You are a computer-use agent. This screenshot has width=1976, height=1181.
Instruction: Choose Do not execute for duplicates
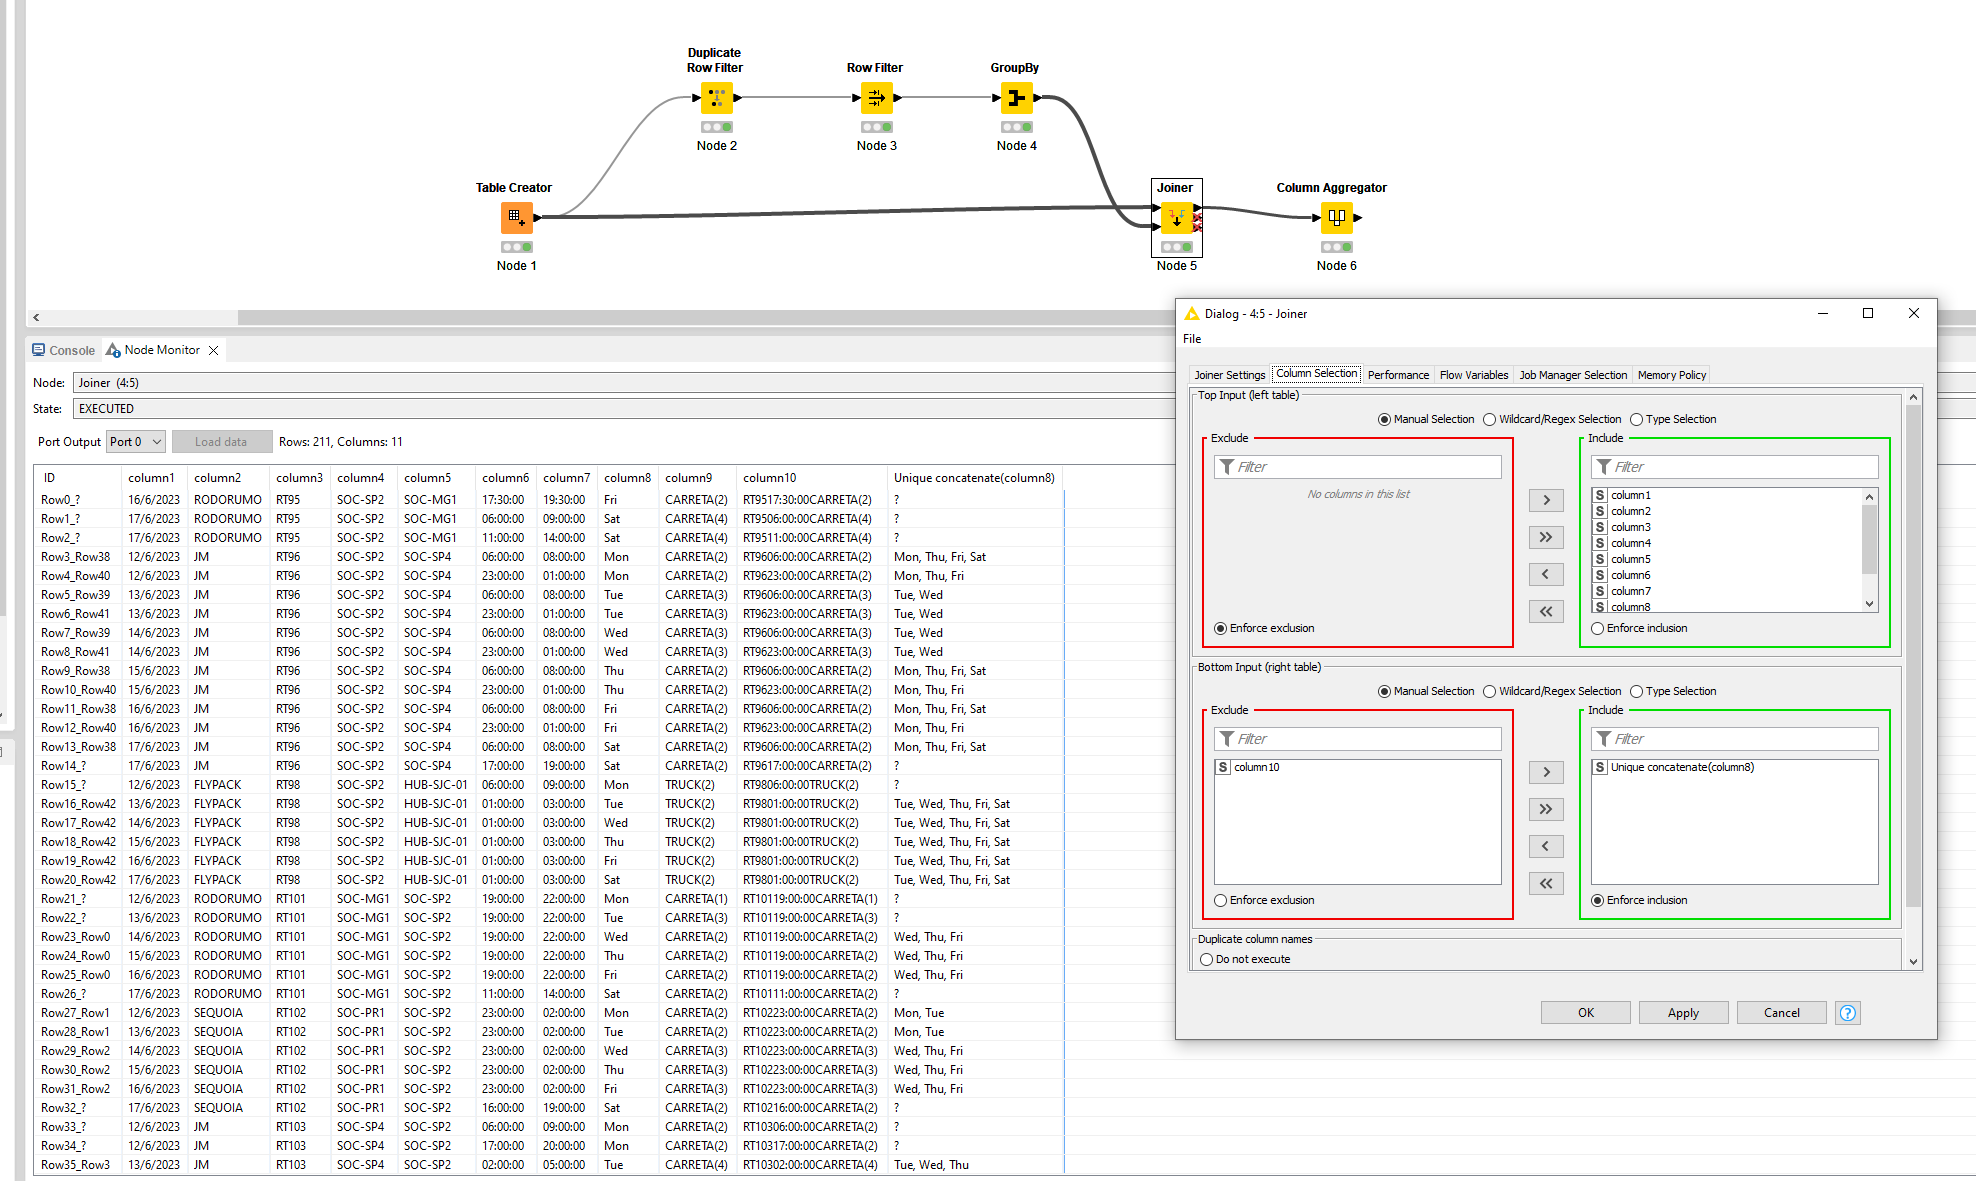point(1206,959)
